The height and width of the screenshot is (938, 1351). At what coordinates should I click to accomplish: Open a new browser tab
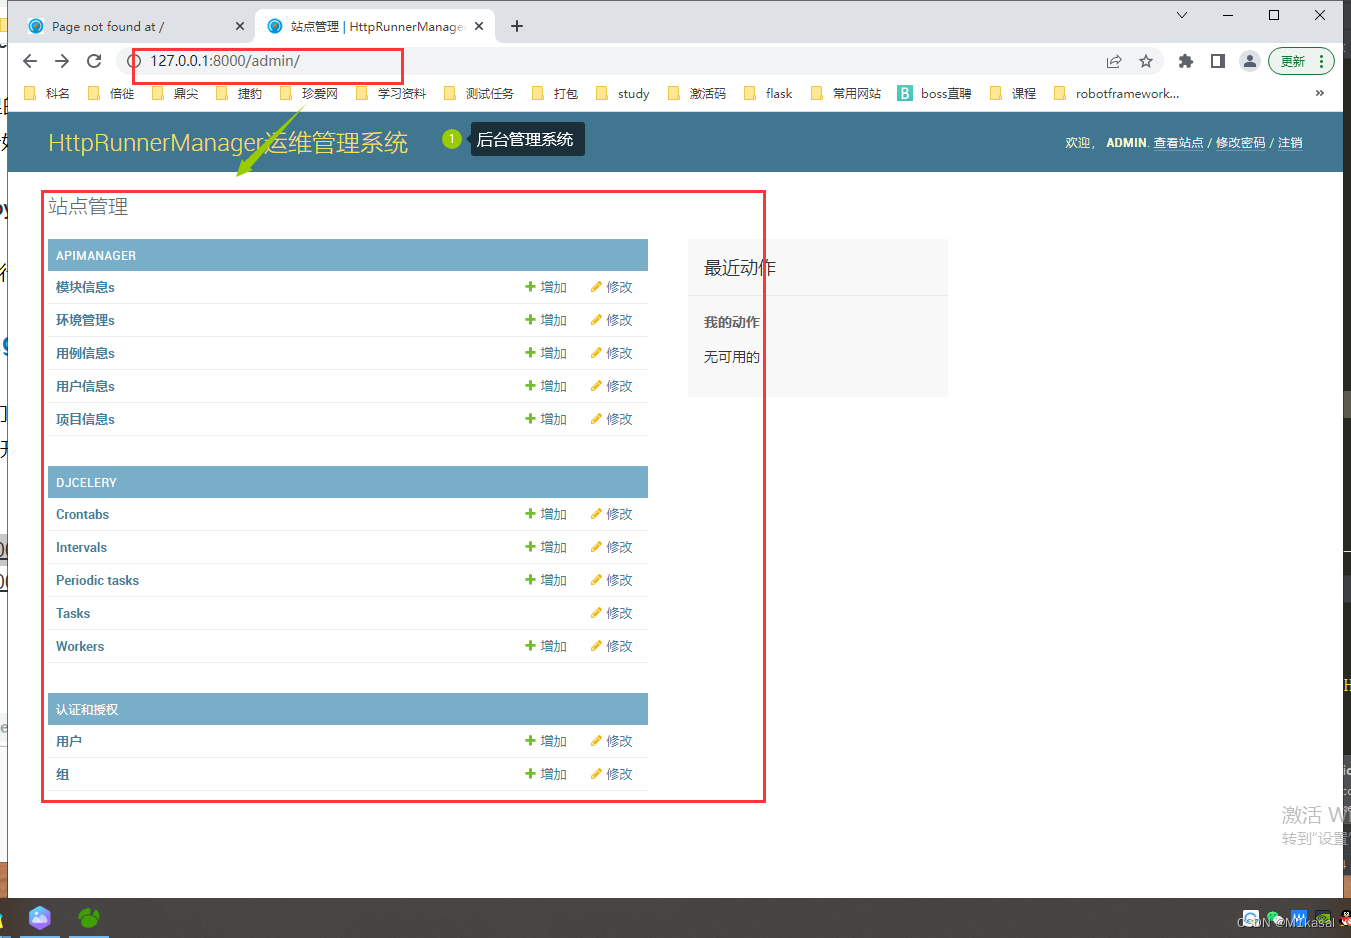[517, 26]
